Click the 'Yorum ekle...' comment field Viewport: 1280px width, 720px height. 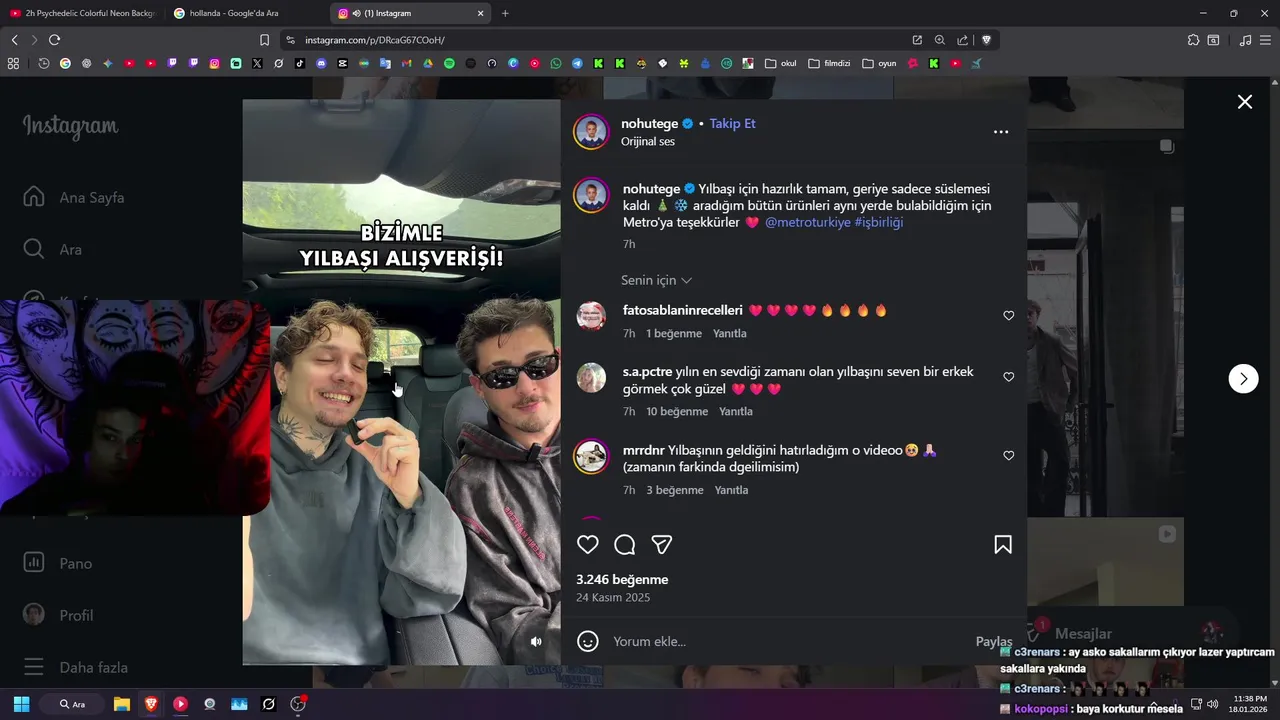(x=790, y=641)
